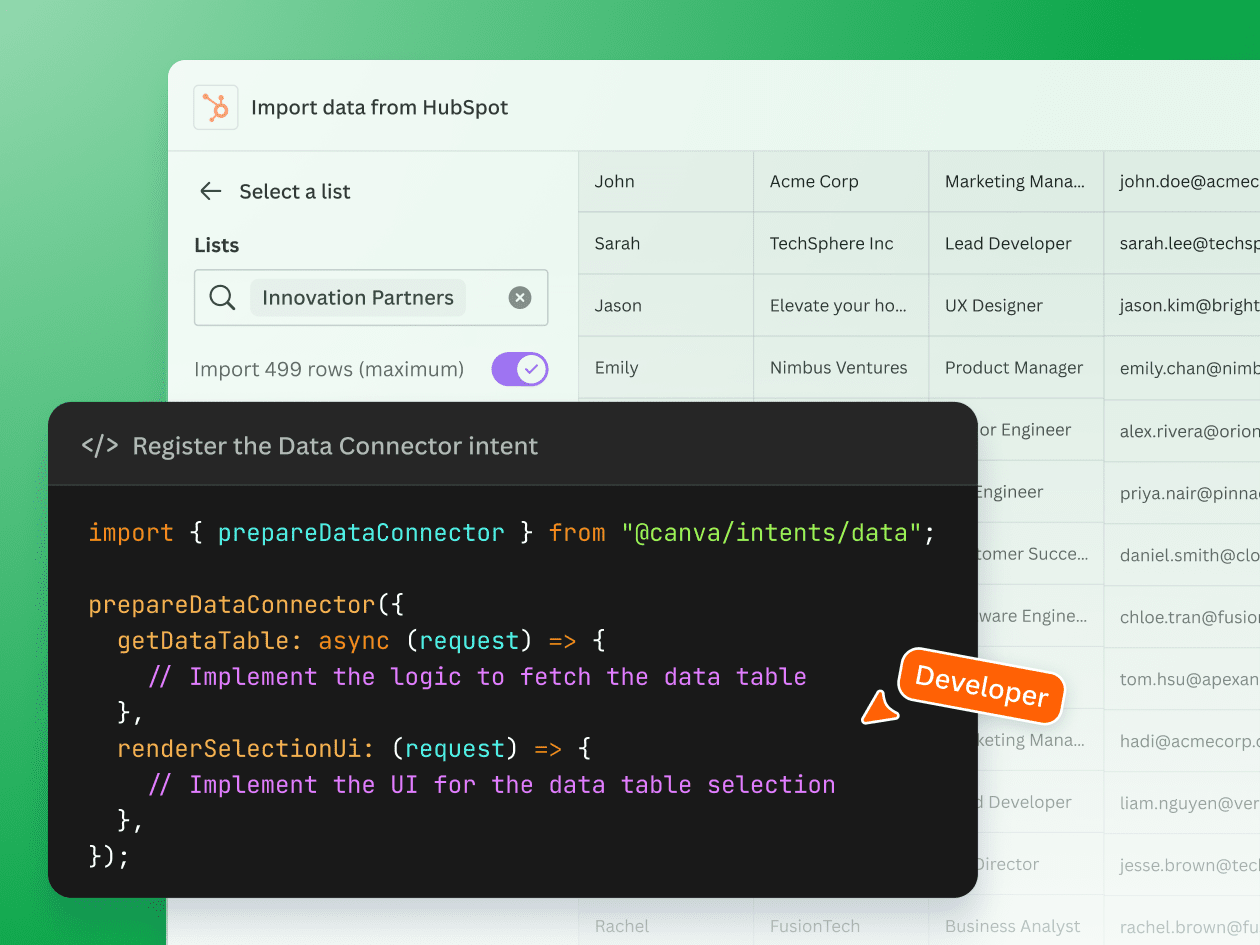Click the import prepareDataConnector code line
This screenshot has height=945, width=1260.
tap(512, 533)
